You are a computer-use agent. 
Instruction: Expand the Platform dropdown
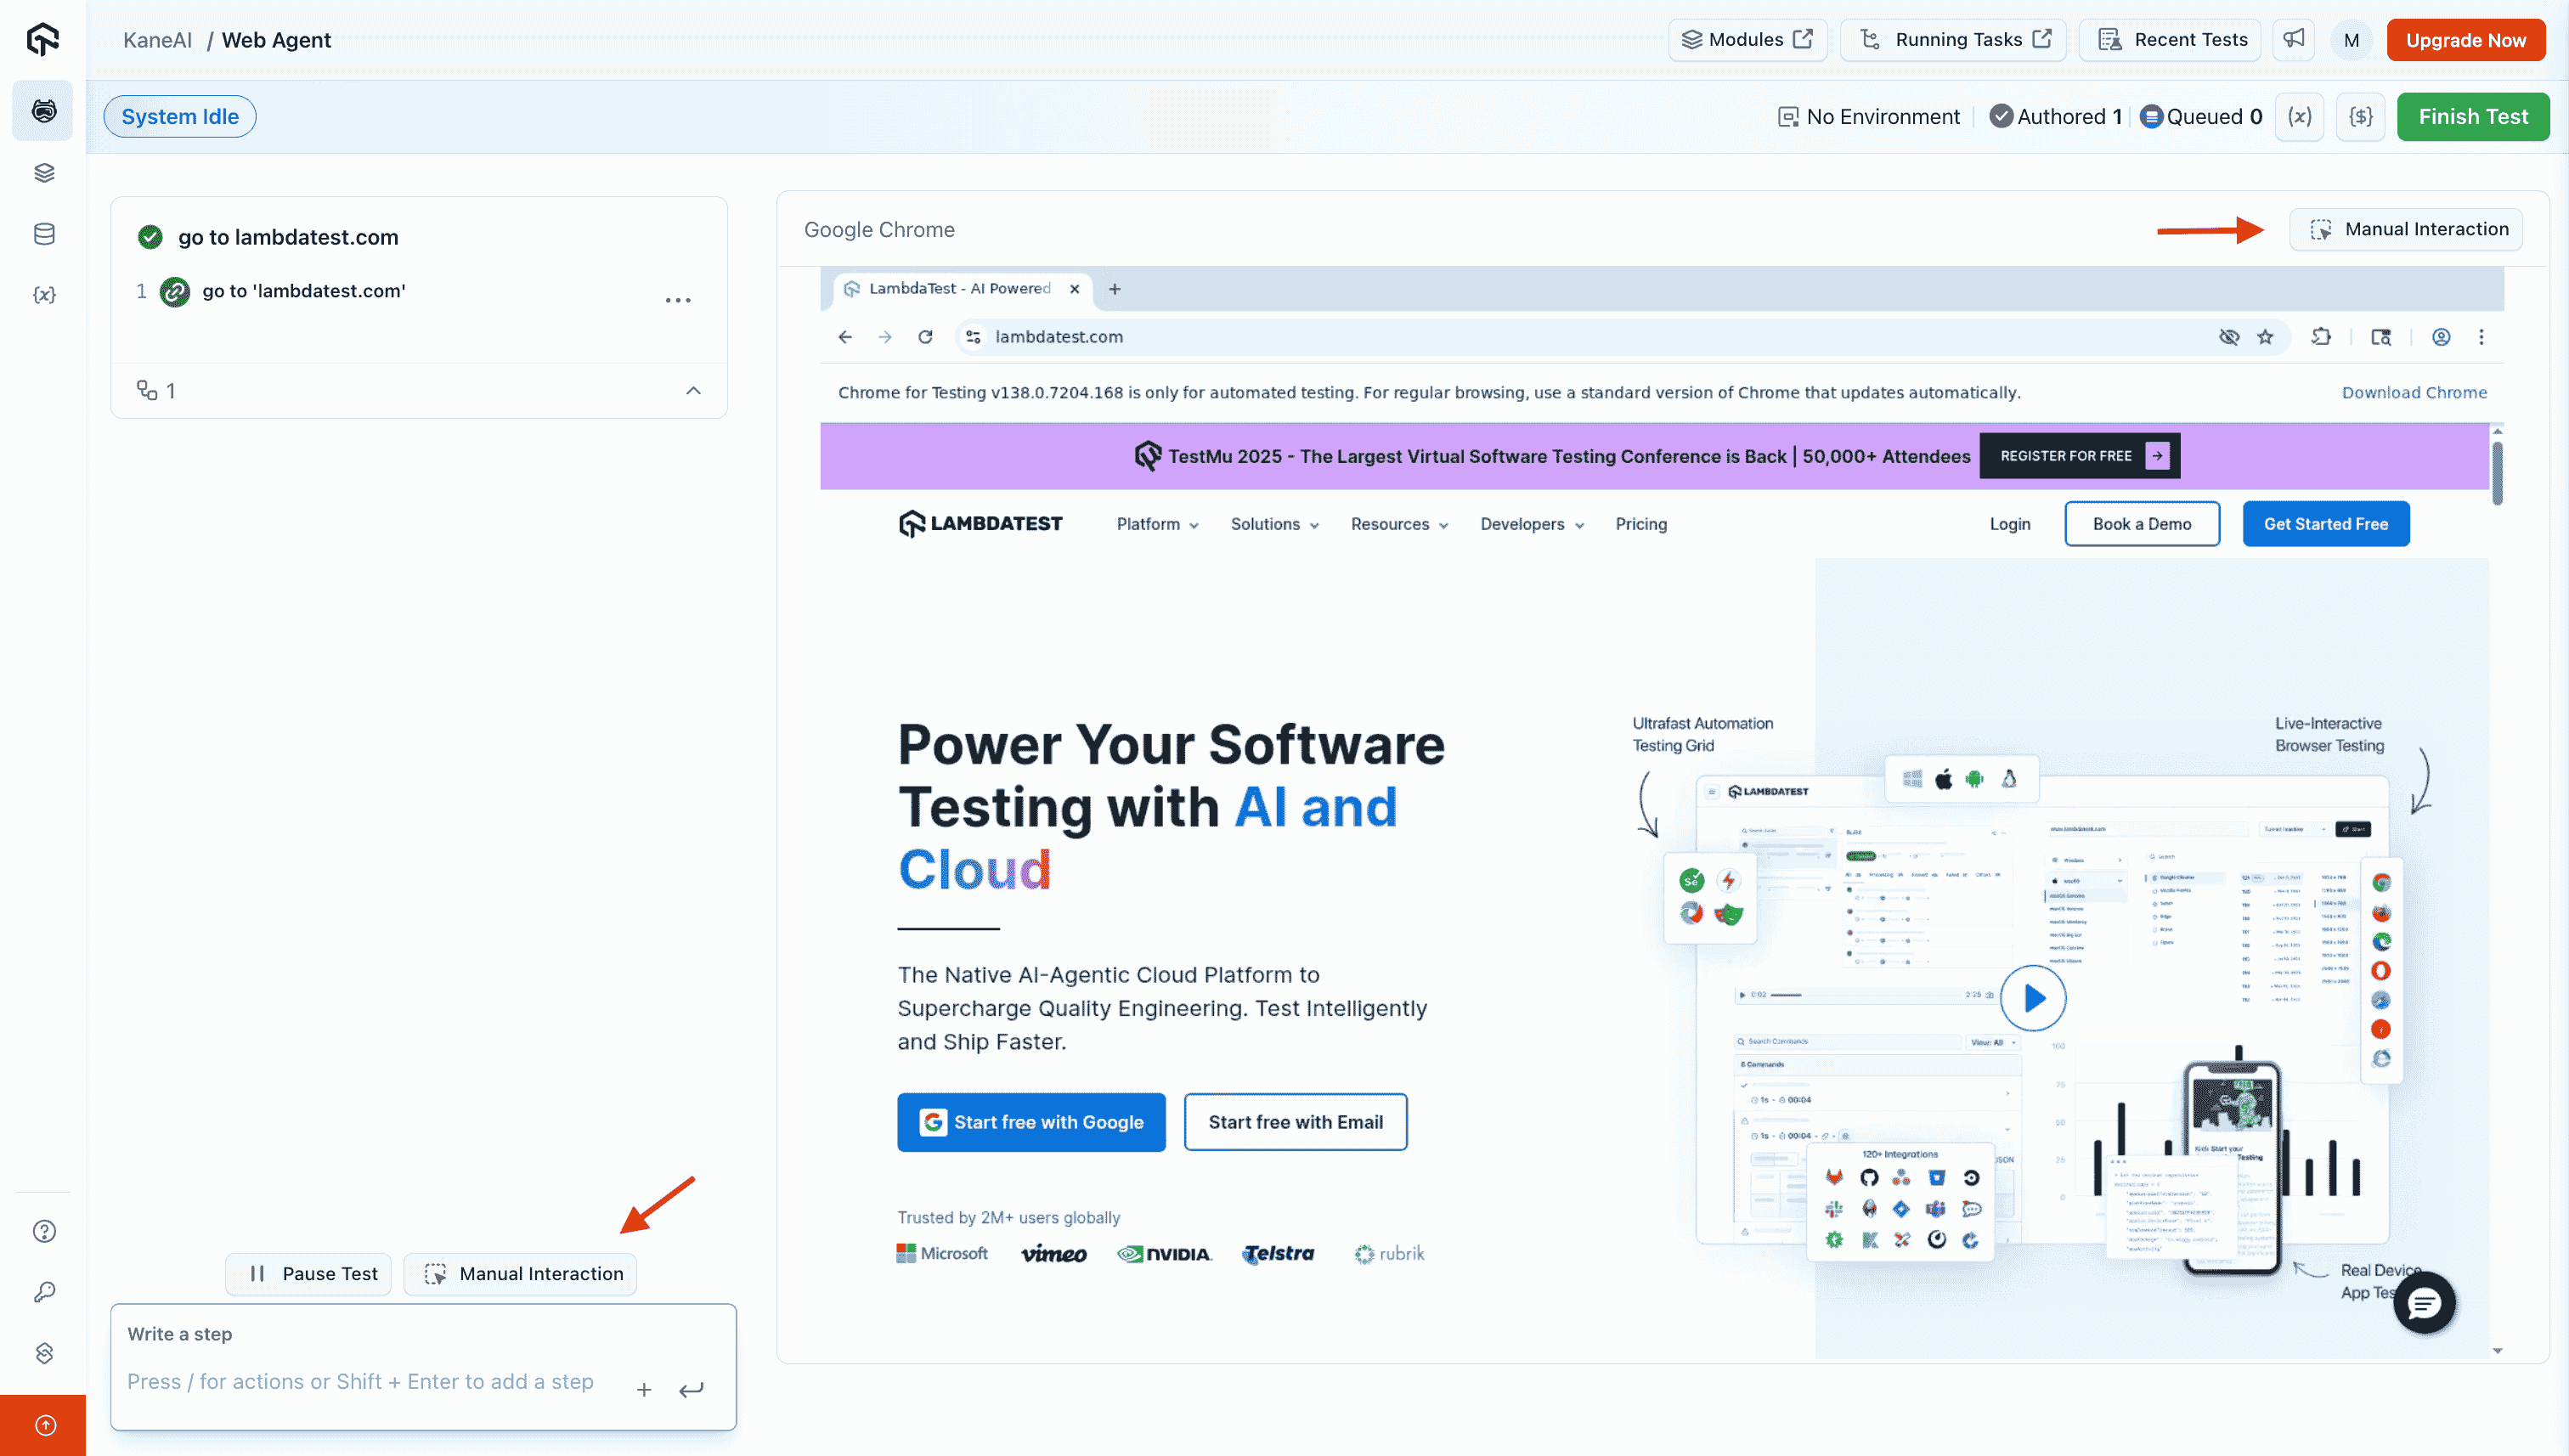coord(1157,524)
